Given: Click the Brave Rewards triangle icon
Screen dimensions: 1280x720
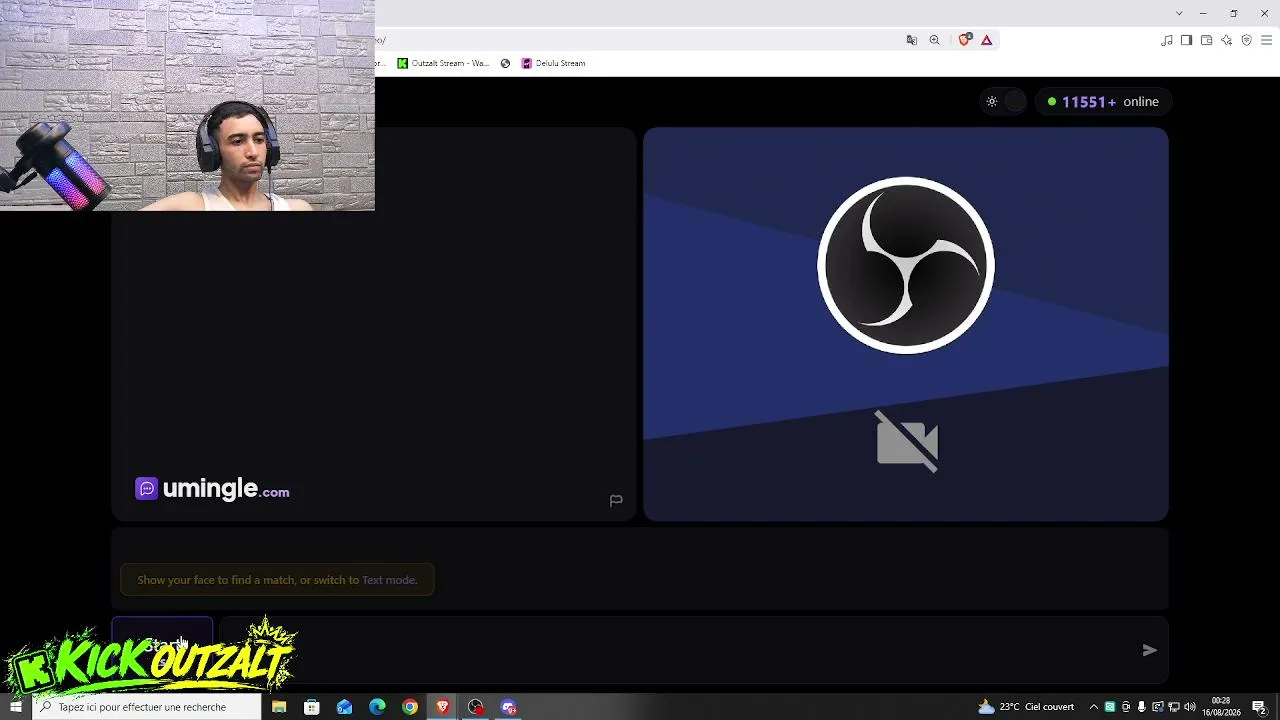Looking at the screenshot, I should 987,40.
